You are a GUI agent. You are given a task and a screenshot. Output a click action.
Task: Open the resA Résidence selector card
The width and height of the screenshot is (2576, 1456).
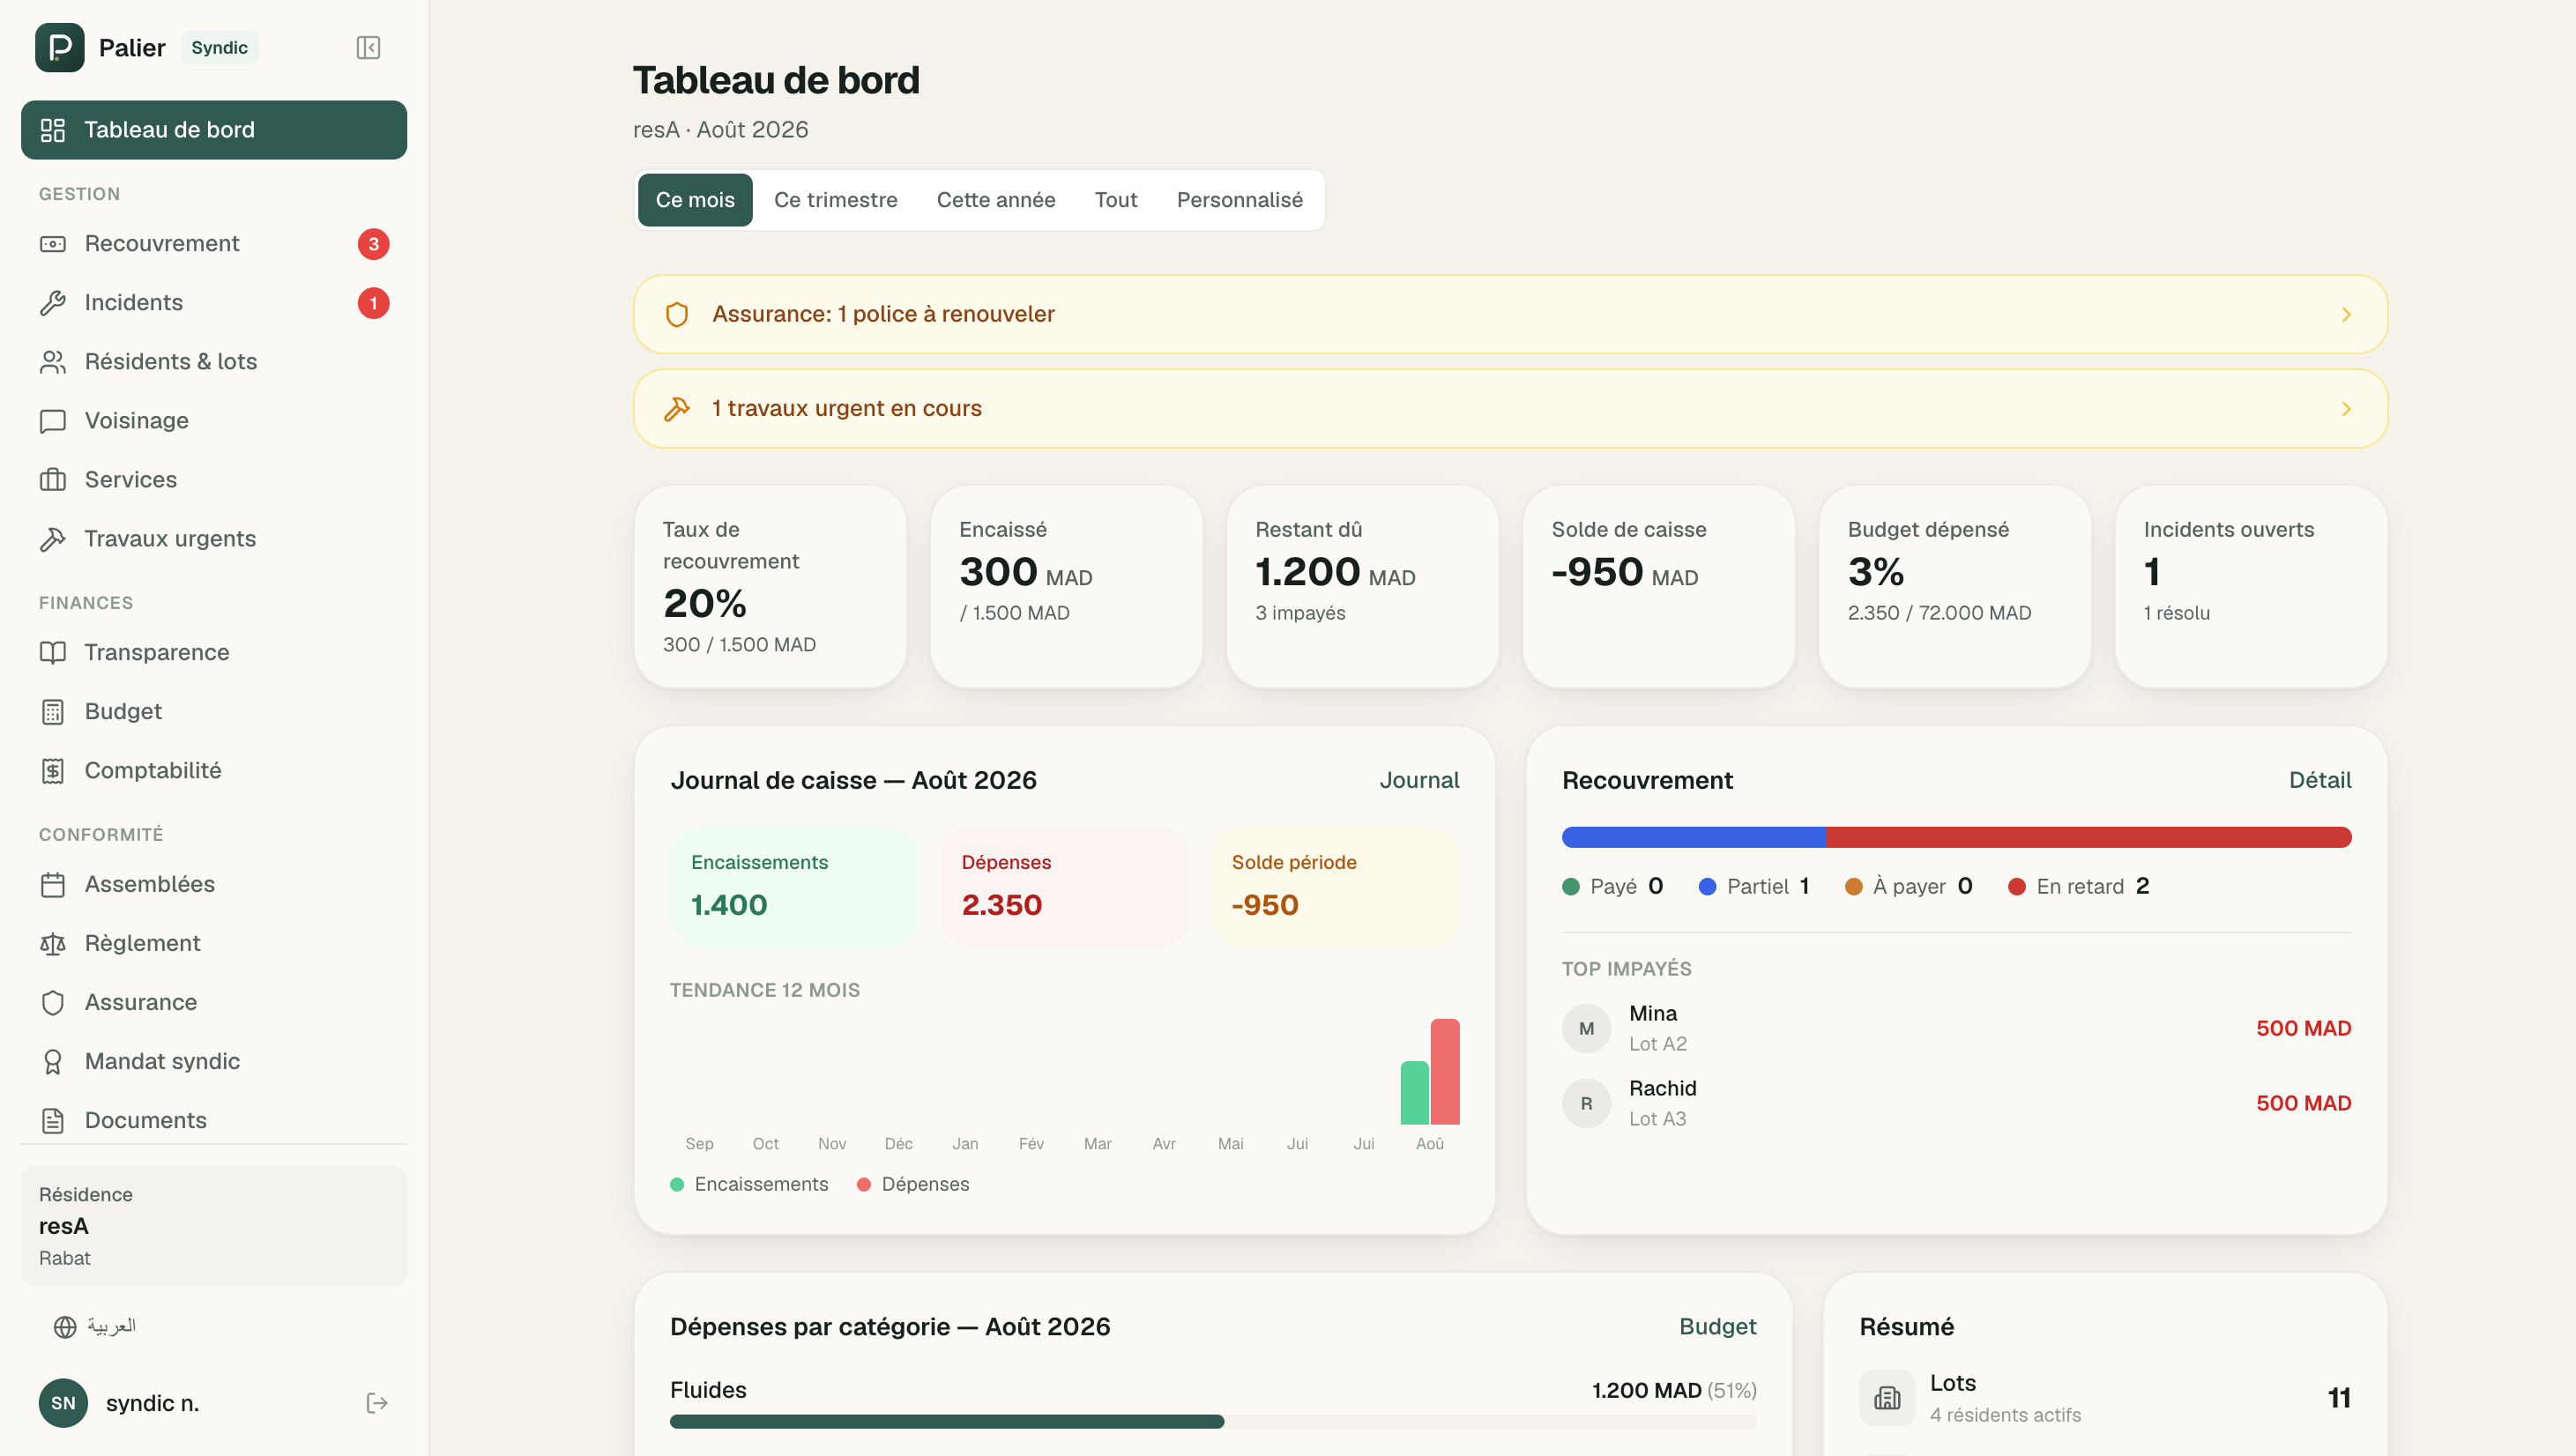pyautogui.click(x=214, y=1227)
